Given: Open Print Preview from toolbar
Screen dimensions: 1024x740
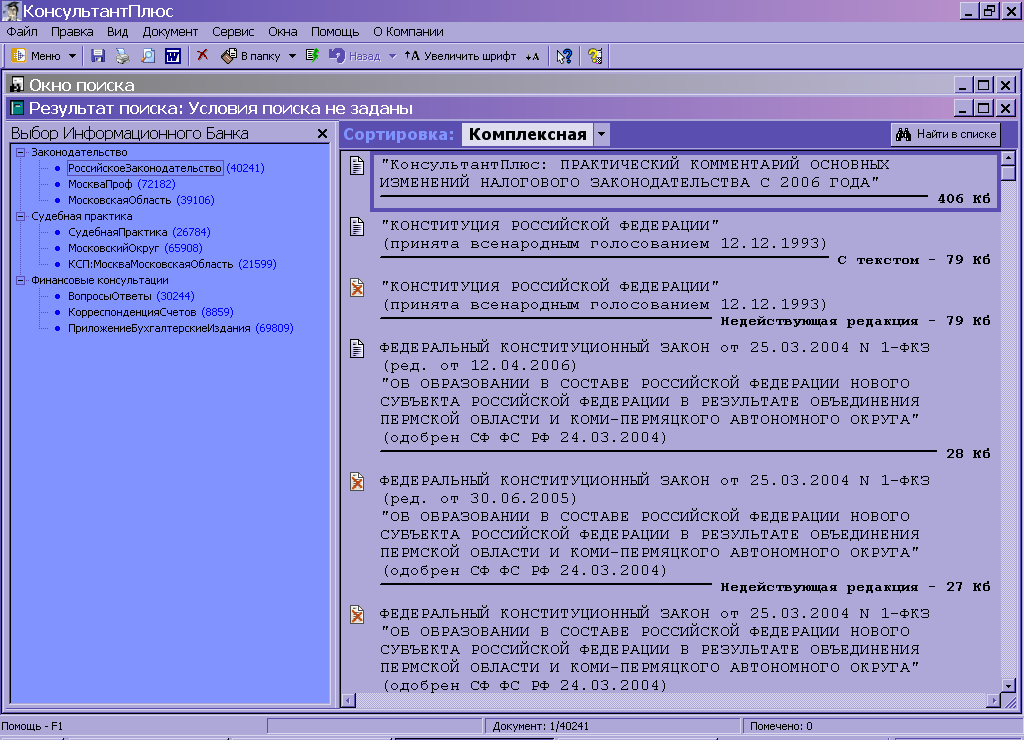Looking at the screenshot, I should 148,56.
